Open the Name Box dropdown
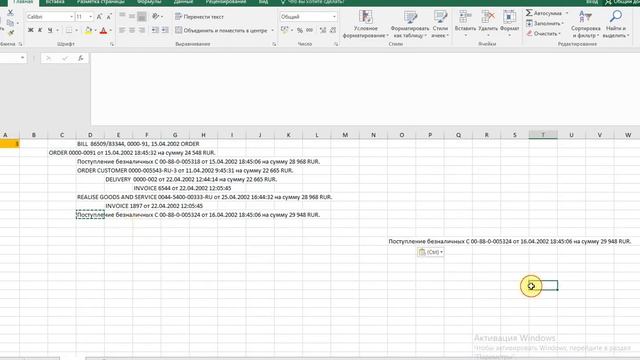Screen dimensions: 640x360 [22, 58]
